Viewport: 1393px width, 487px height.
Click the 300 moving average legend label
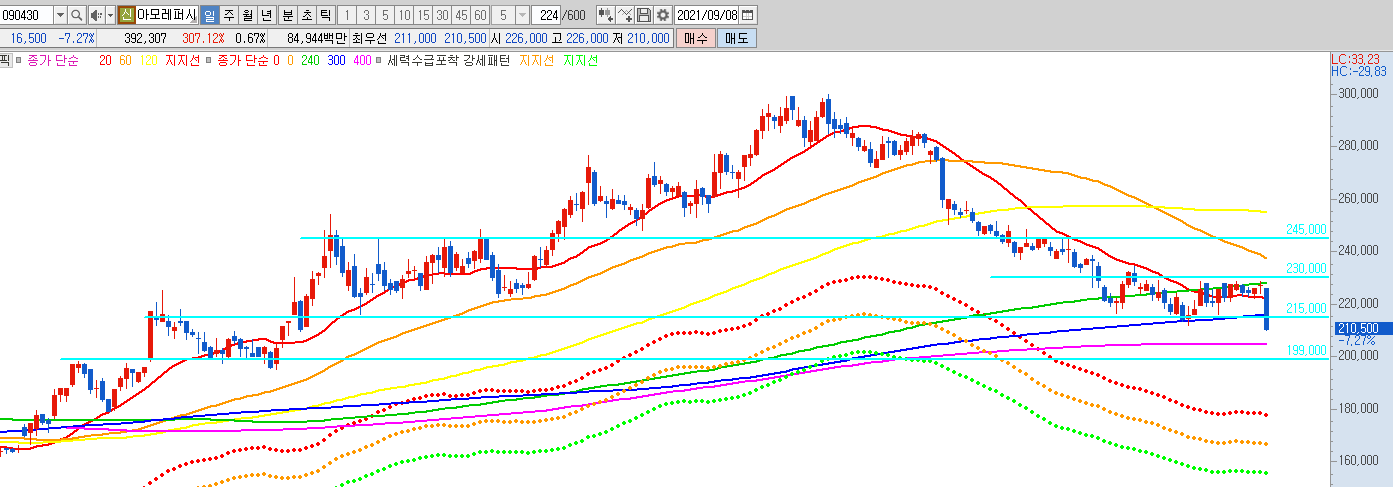[335, 60]
